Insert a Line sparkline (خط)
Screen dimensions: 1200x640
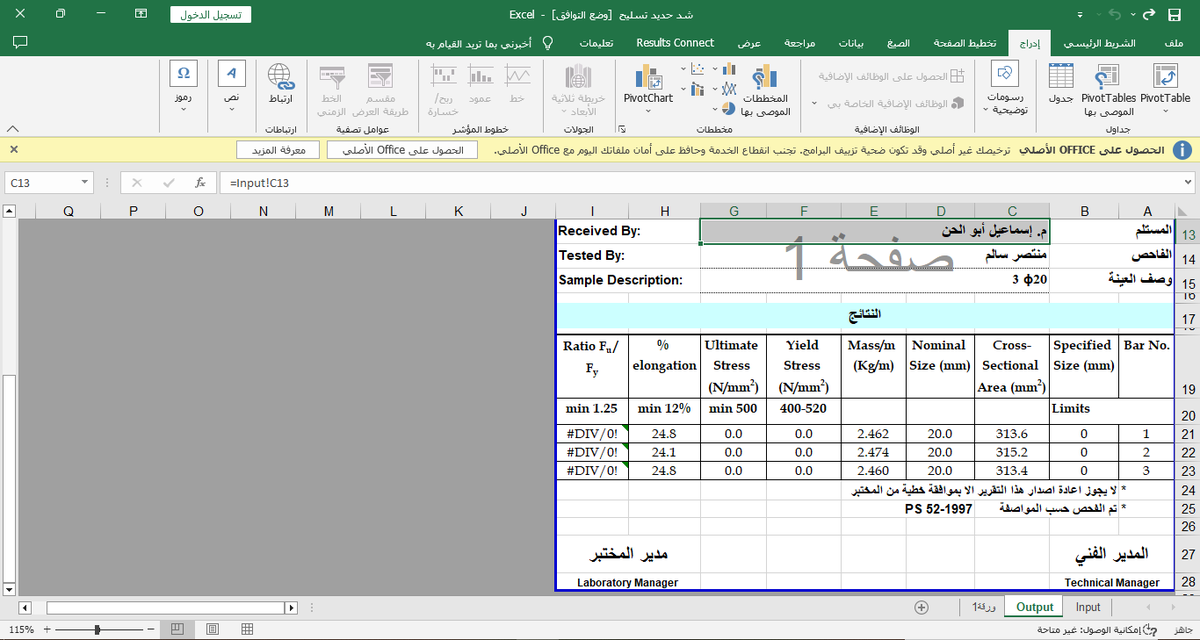[x=517, y=84]
